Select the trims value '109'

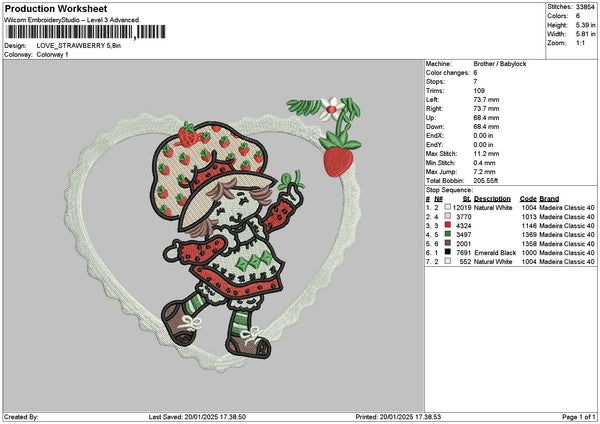tap(479, 91)
